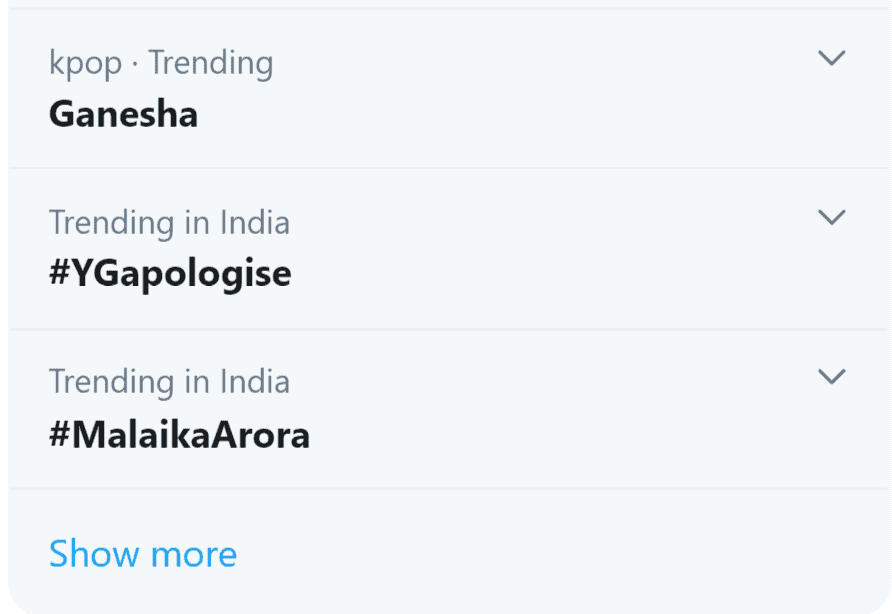Show options chevron for #MalaikaArora trend
The width and height of the screenshot is (892, 614).
(831, 377)
